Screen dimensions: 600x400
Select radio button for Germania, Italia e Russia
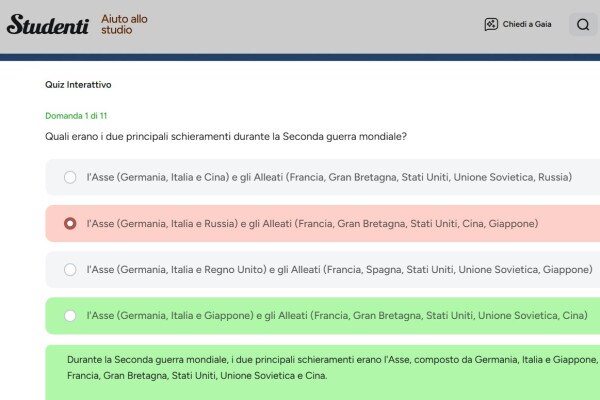(70, 224)
